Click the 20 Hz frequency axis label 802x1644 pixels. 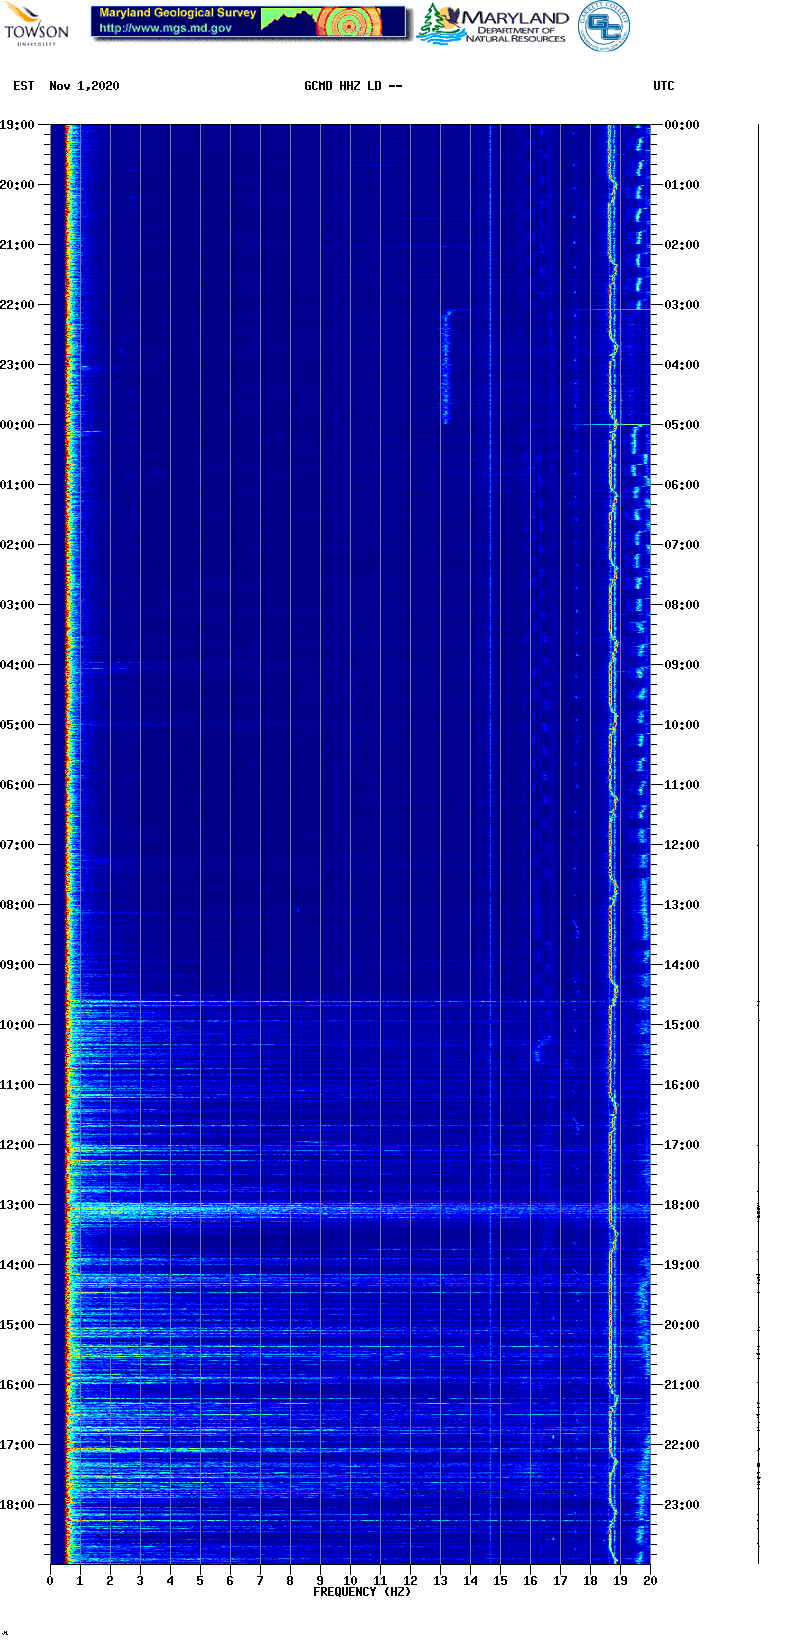coord(650,1580)
